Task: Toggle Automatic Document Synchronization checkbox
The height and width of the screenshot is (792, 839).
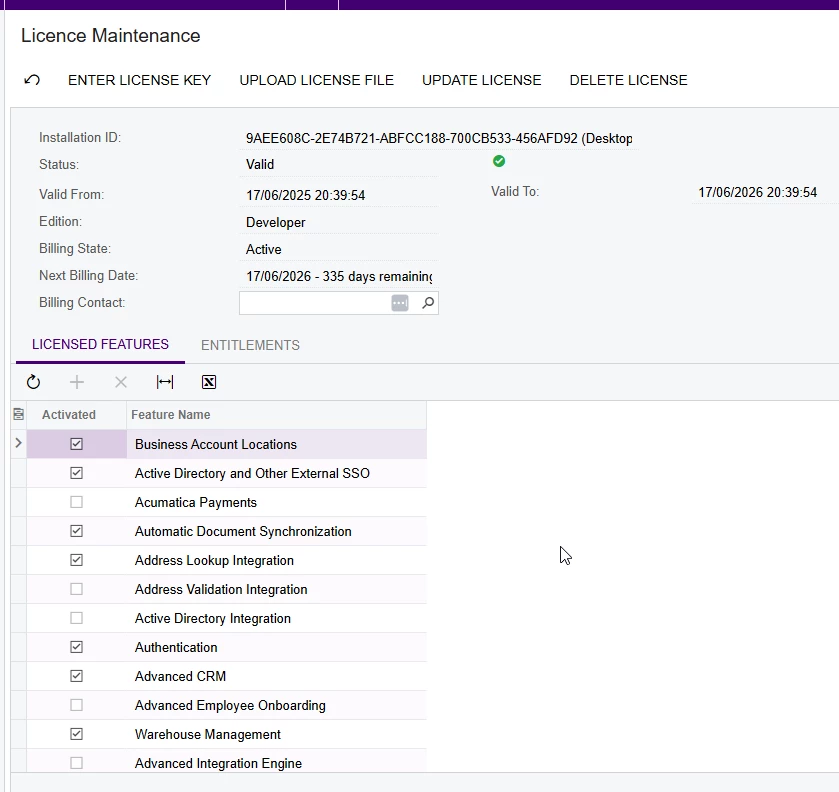Action: 77,531
